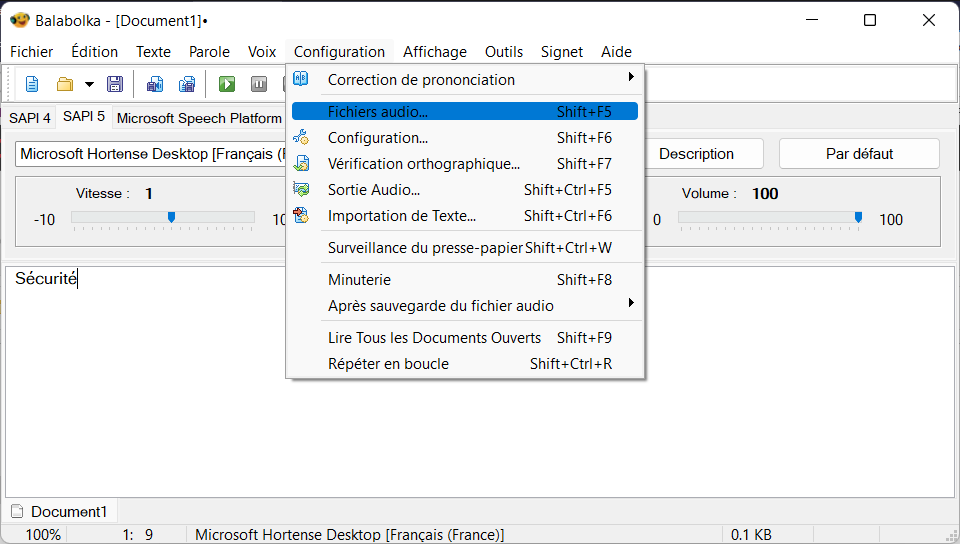The image size is (960, 544).
Task: Switch to the SAPI 4 tab
Action: pyautogui.click(x=30, y=118)
